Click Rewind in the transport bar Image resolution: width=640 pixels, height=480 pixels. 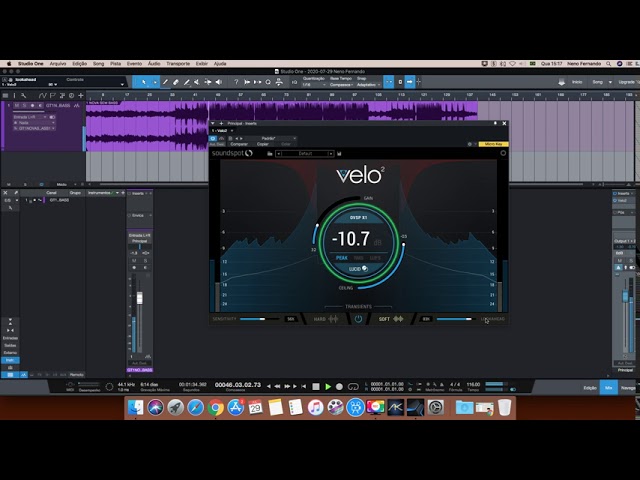pos(278,386)
